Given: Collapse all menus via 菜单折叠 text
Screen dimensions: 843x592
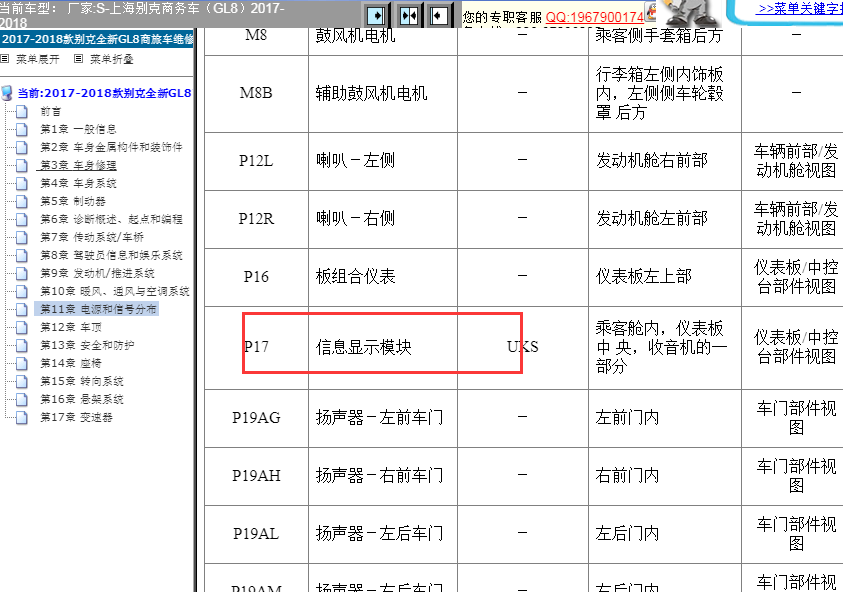Looking at the screenshot, I should pyautogui.click(x=111, y=59).
